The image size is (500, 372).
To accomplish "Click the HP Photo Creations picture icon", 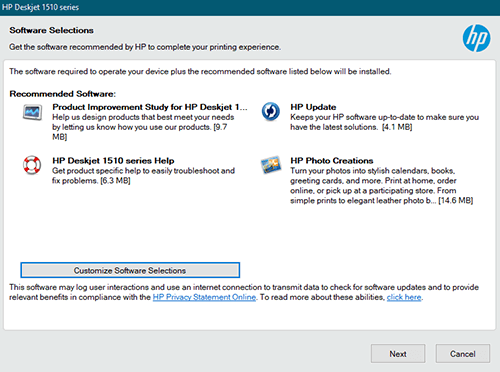I will point(271,165).
